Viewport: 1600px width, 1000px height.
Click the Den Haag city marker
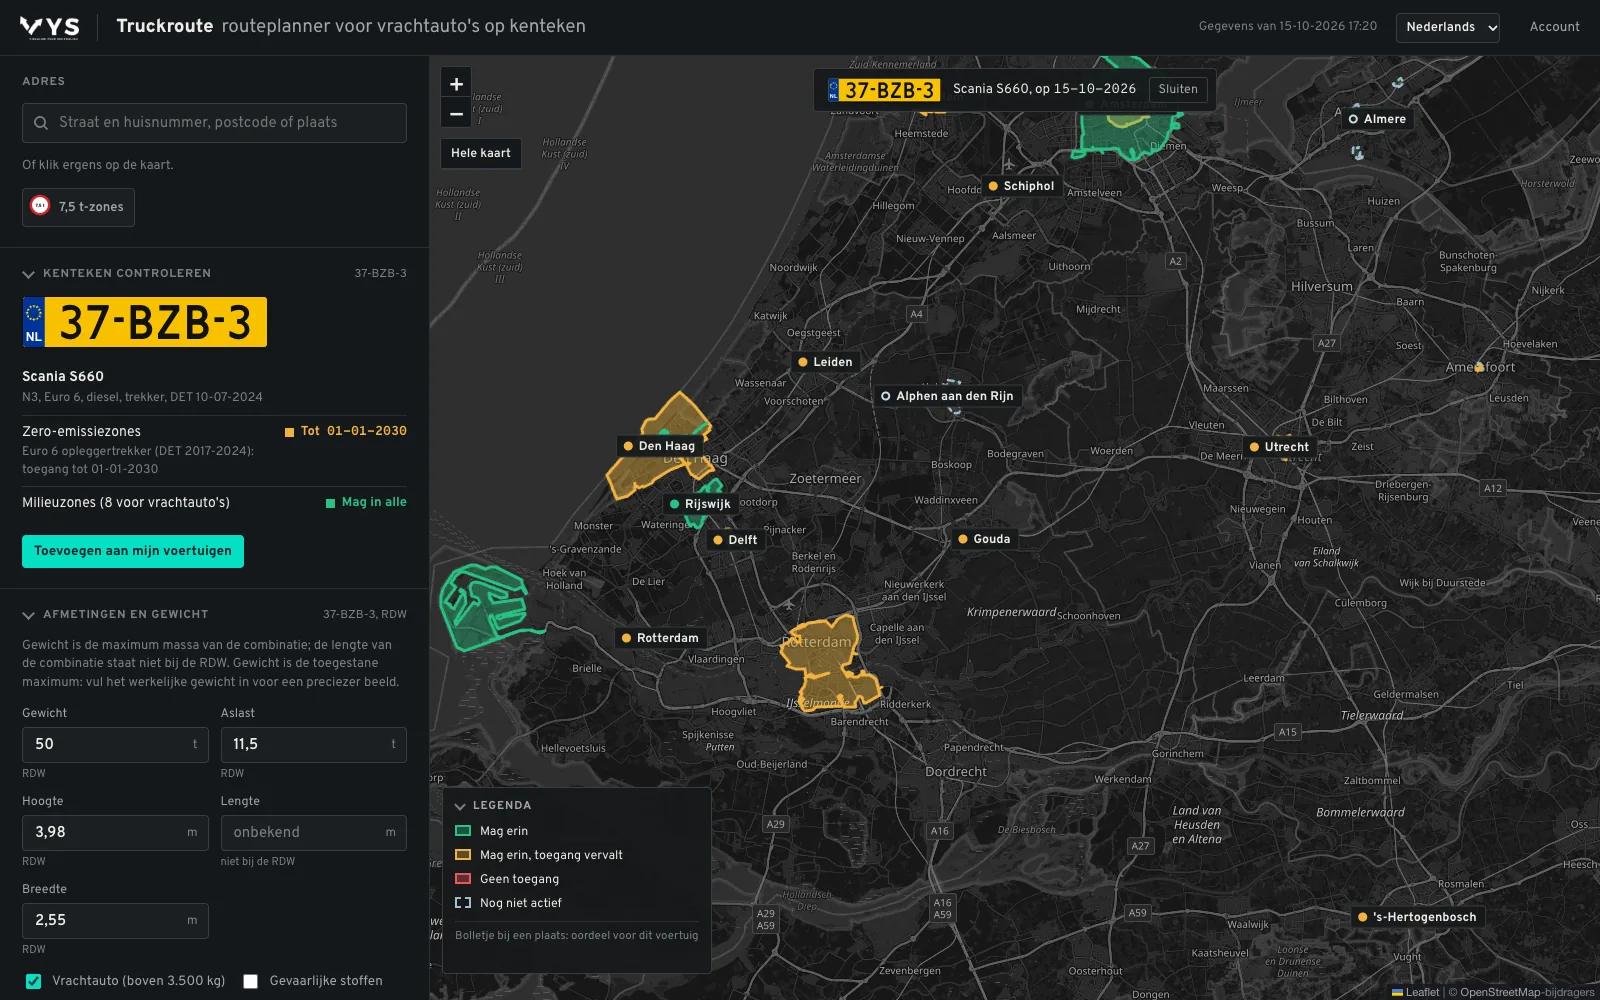(659, 446)
